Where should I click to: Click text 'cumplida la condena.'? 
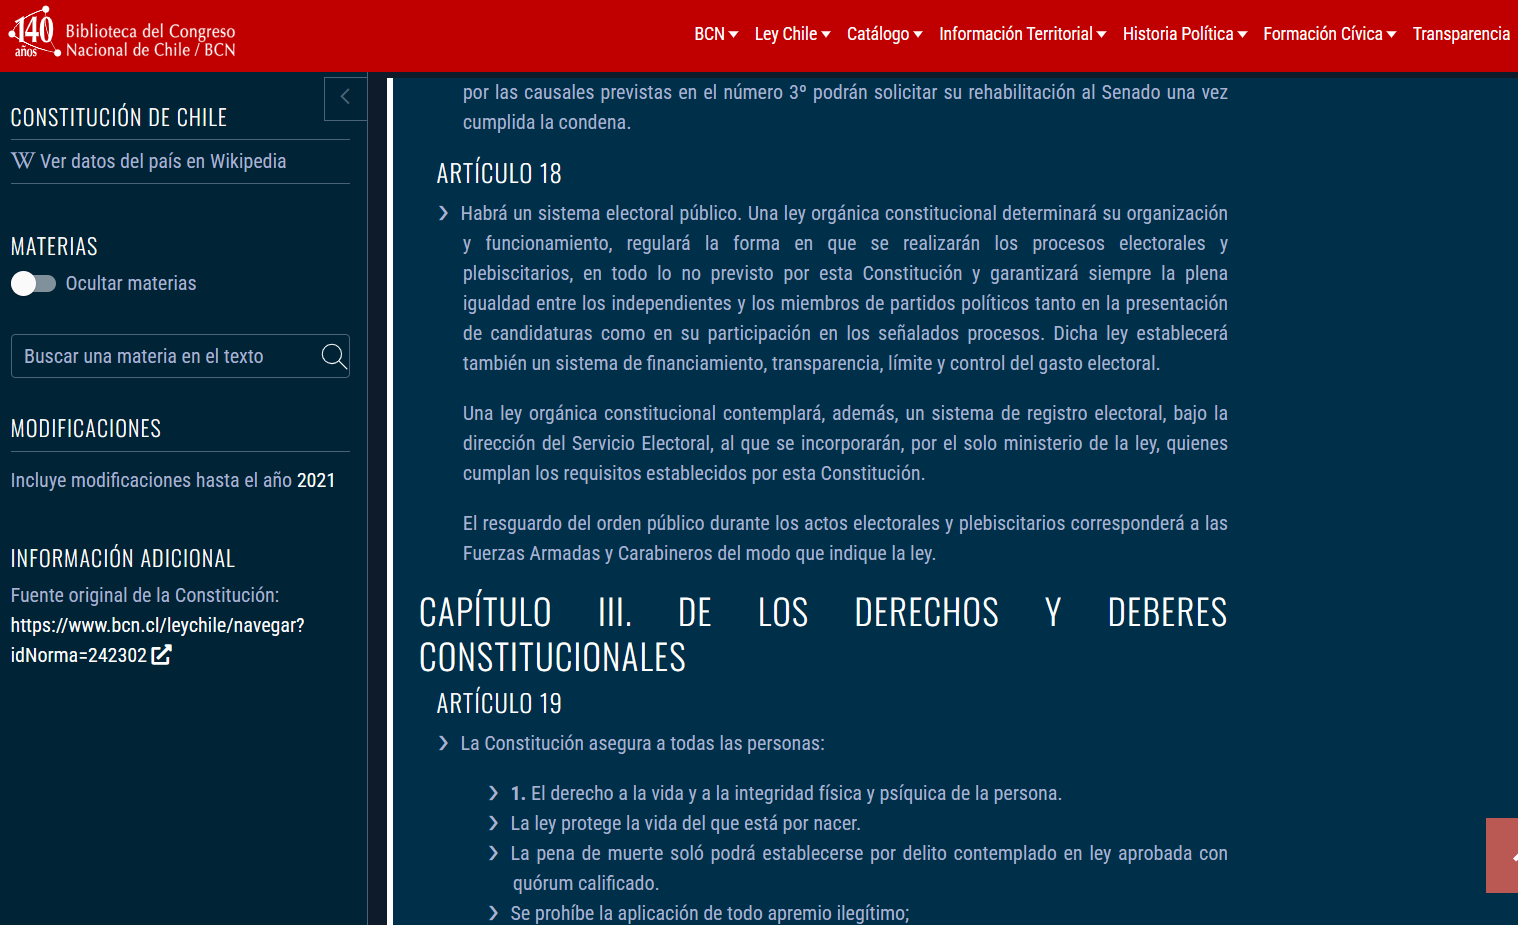(x=547, y=122)
